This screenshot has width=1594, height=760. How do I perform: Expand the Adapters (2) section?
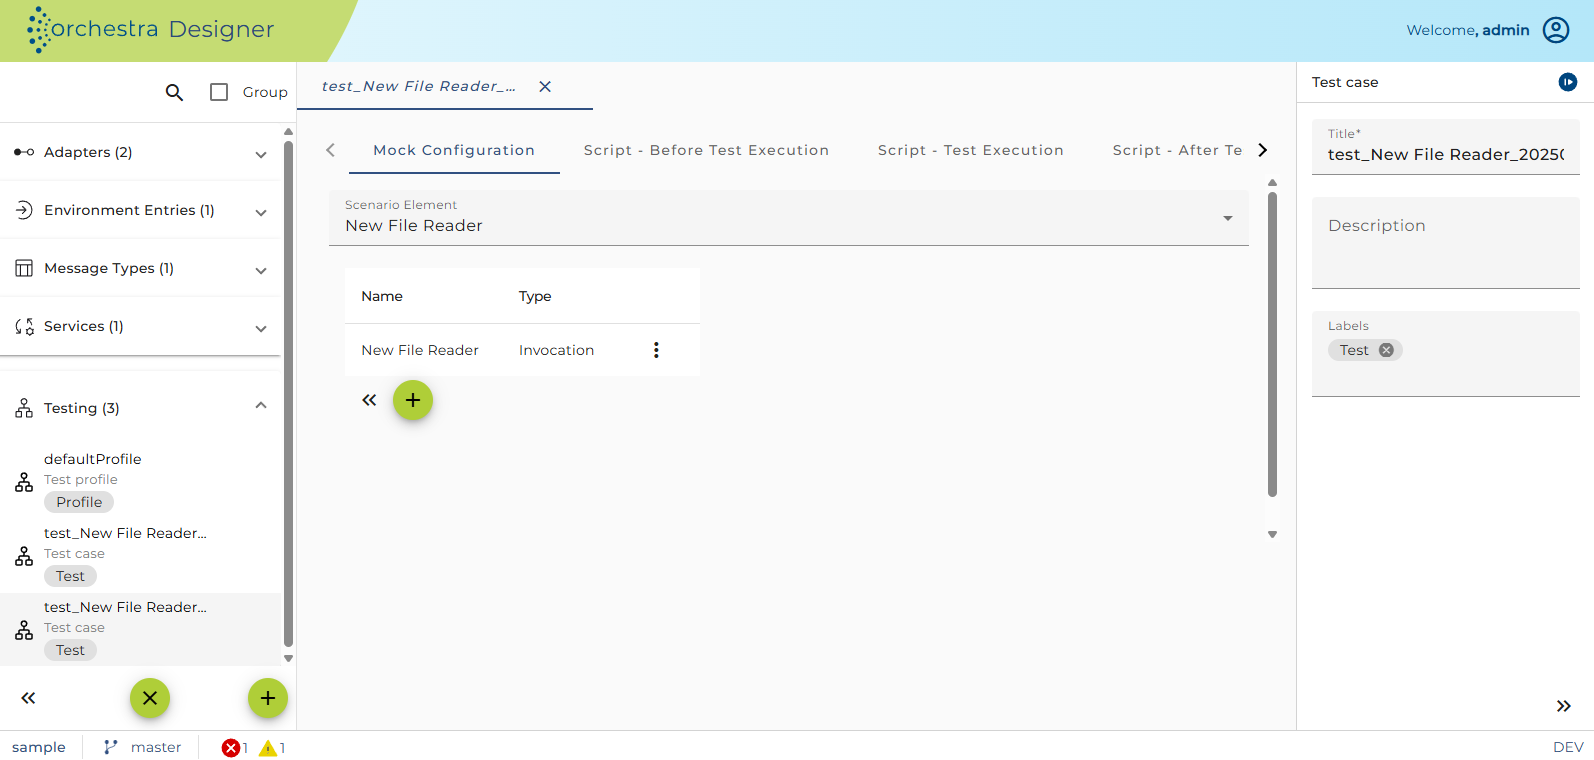(261, 154)
